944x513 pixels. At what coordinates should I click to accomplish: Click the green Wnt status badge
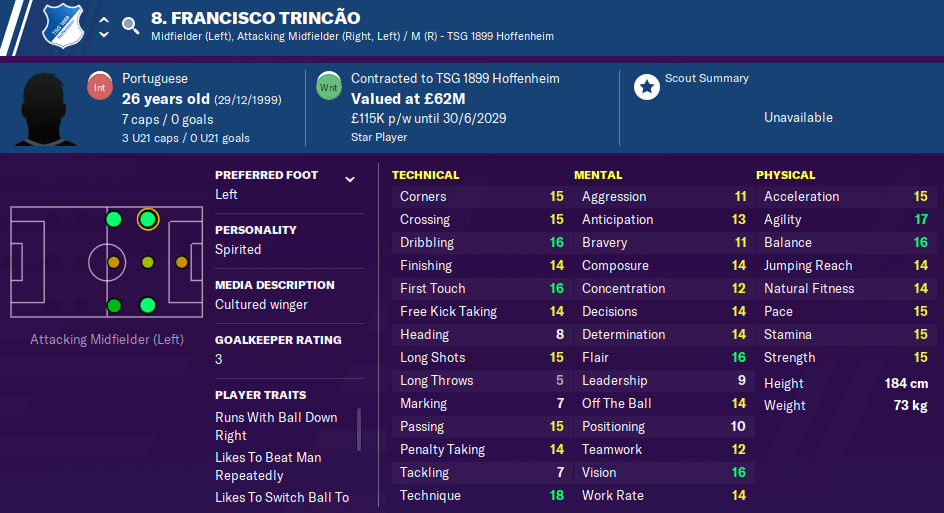tap(329, 87)
